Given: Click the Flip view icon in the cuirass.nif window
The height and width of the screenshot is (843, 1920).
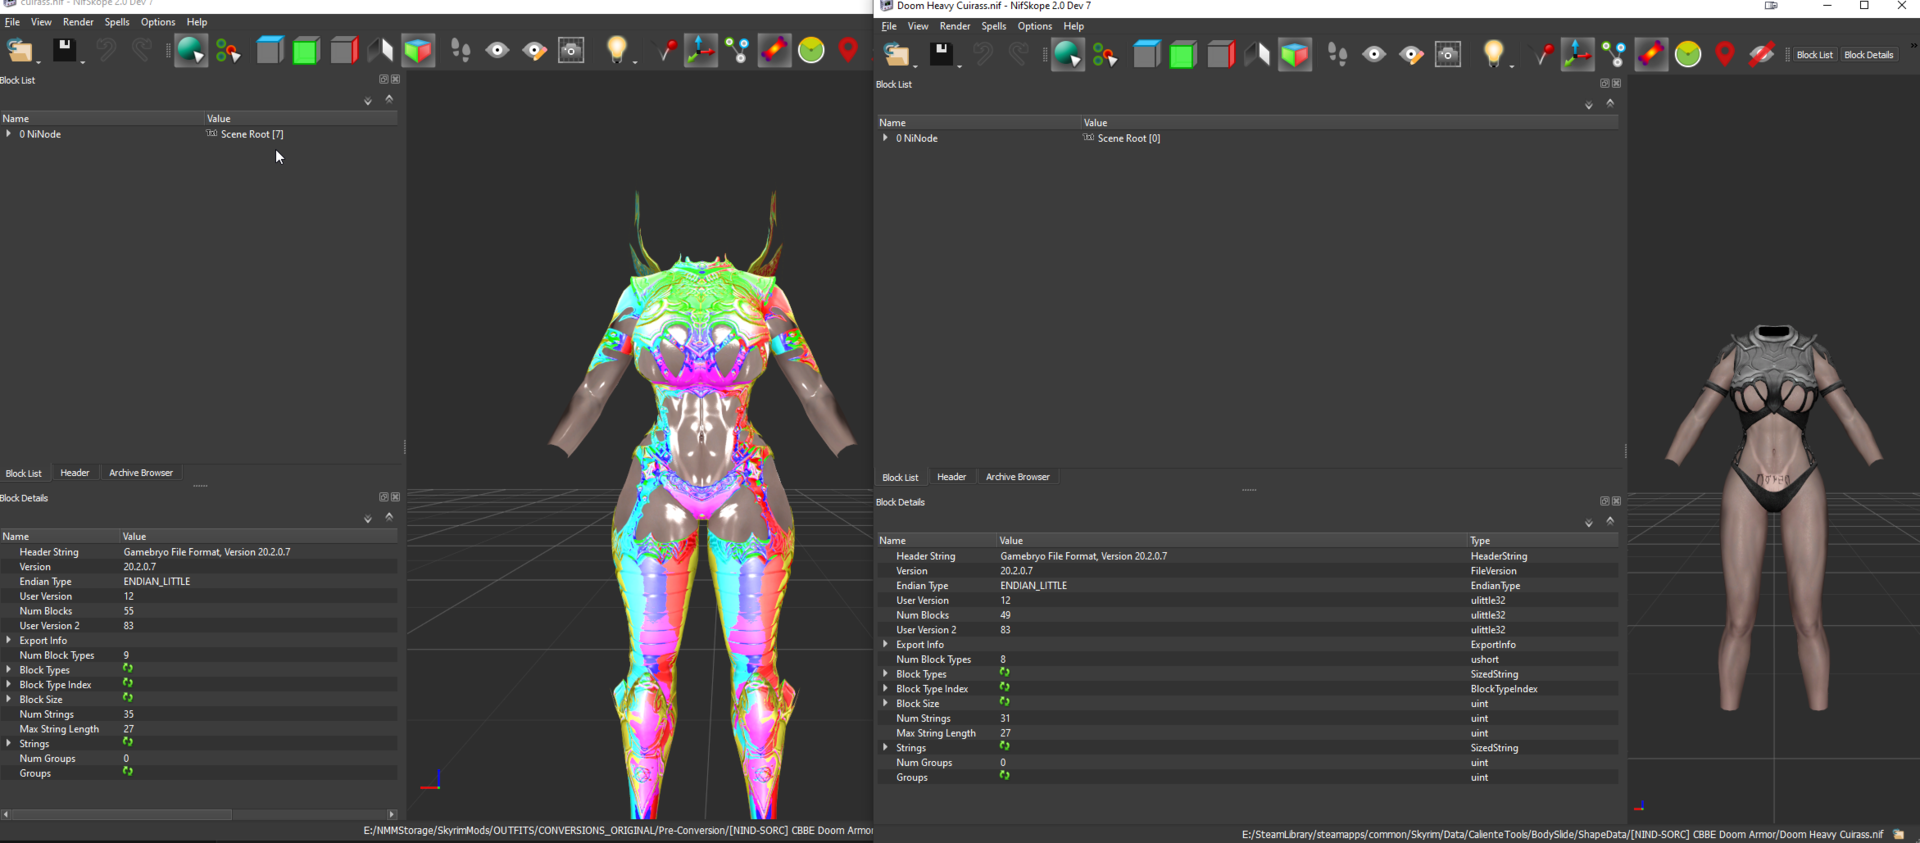Looking at the screenshot, I should pyautogui.click(x=381, y=50).
